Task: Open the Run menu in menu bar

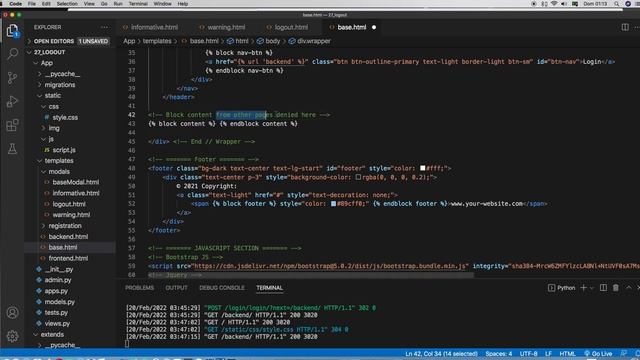Action: 118,4
